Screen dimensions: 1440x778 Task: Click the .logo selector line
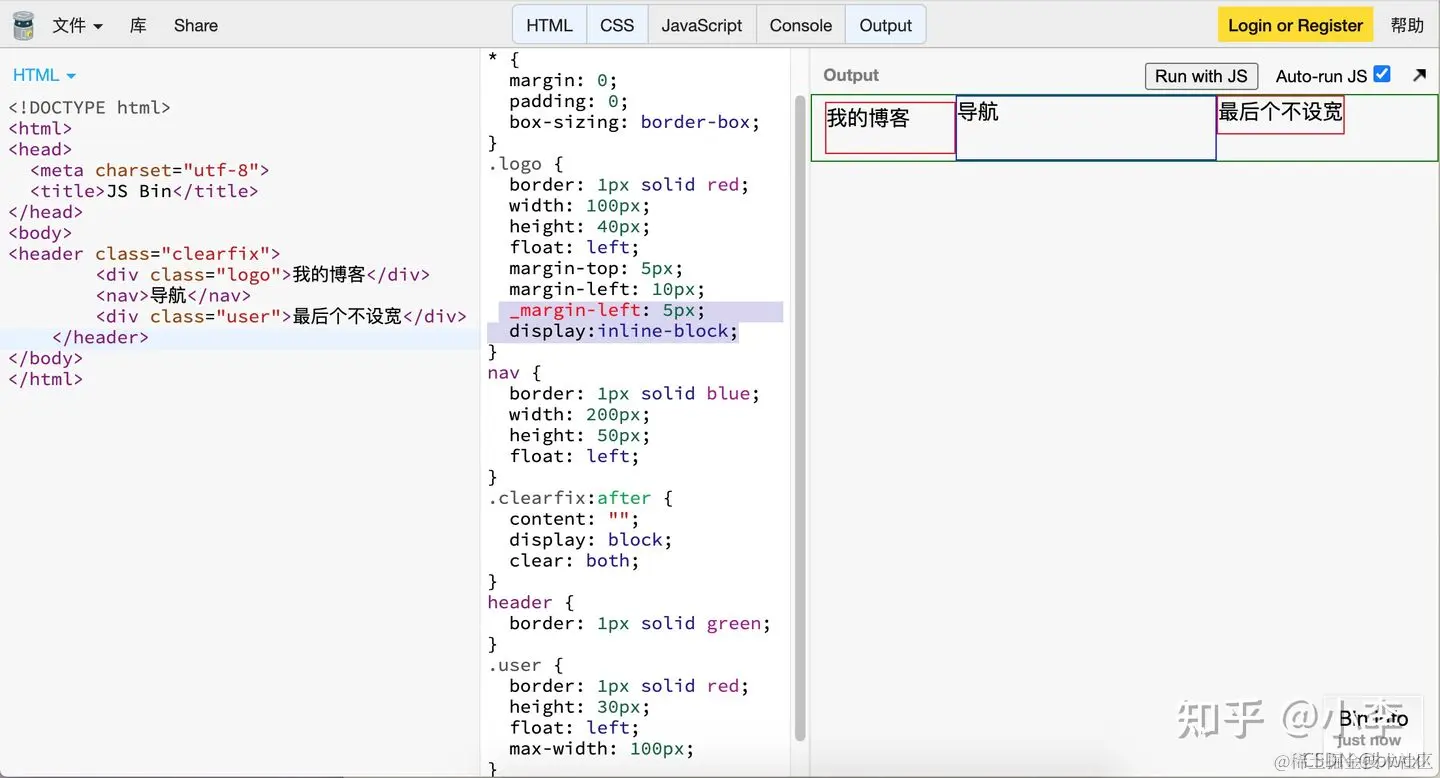526,164
